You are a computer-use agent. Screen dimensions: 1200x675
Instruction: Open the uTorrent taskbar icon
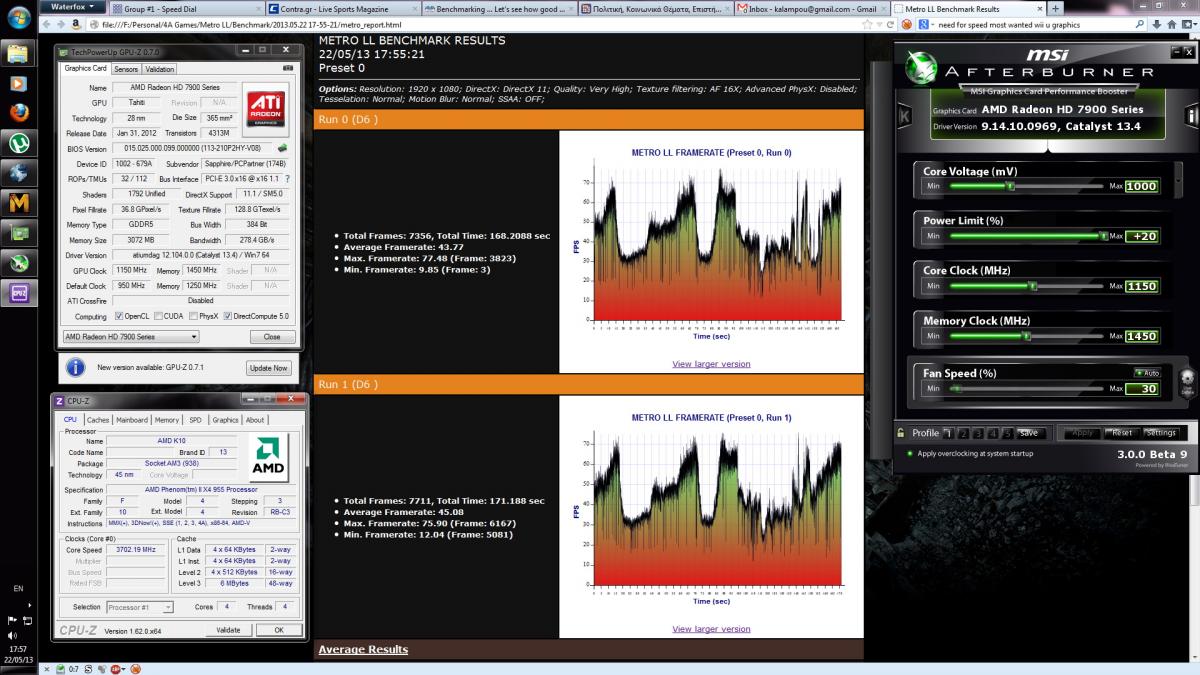18,142
